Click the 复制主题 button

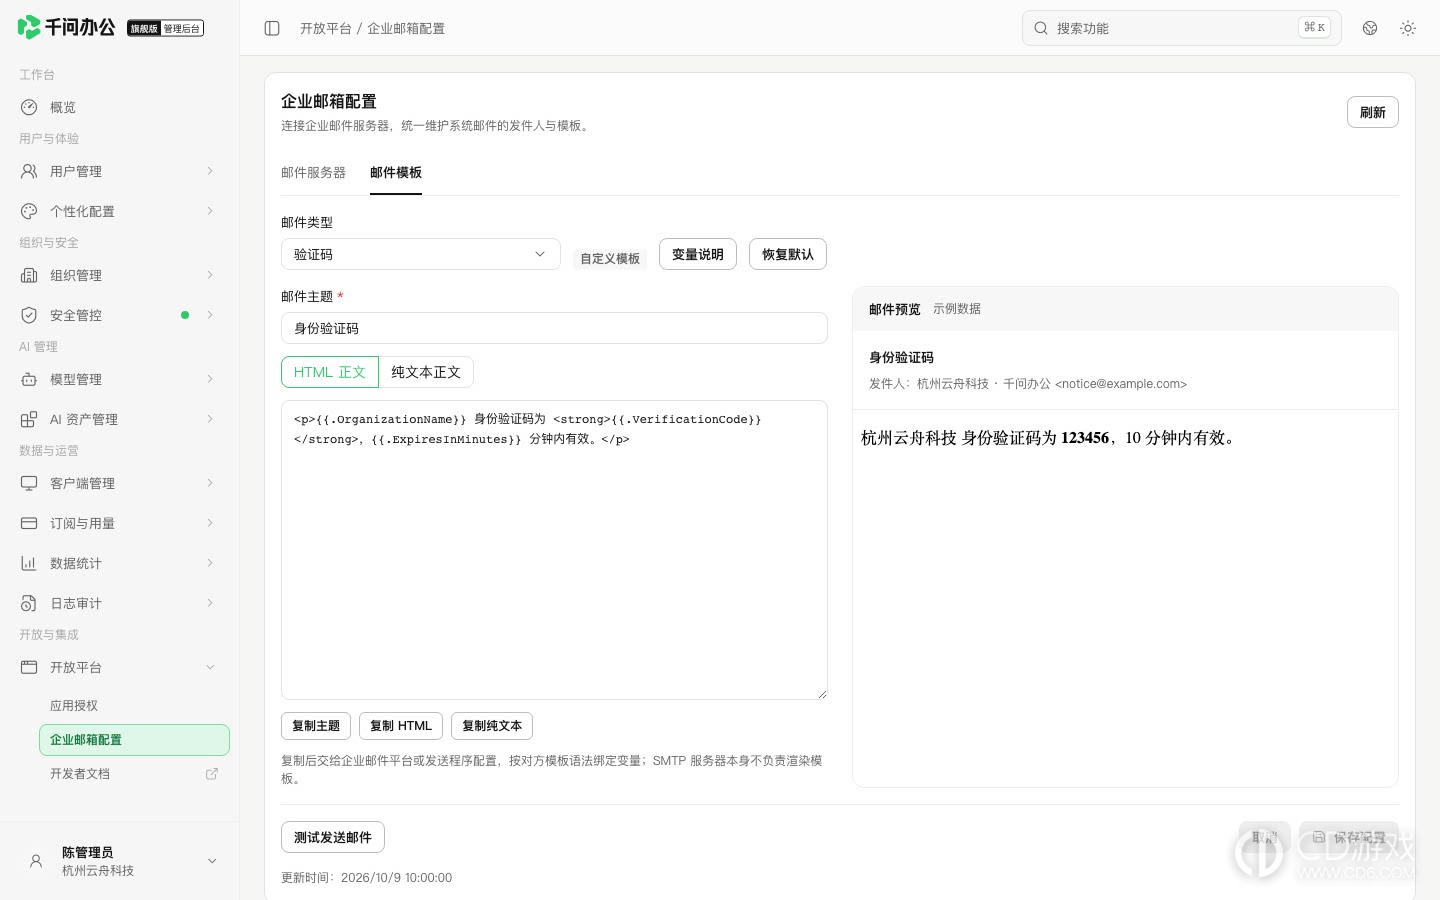point(316,726)
